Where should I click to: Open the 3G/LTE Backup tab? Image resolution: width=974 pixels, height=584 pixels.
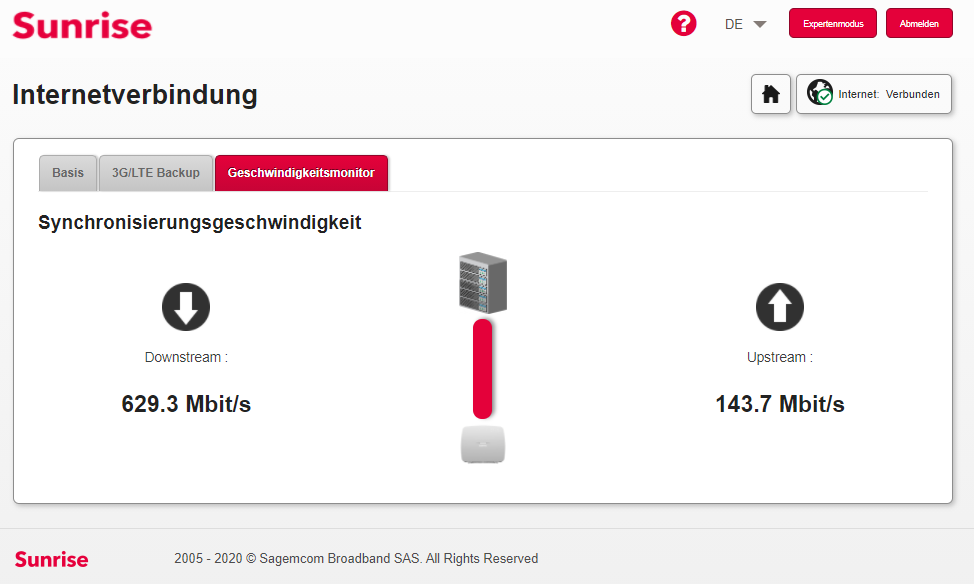(156, 173)
